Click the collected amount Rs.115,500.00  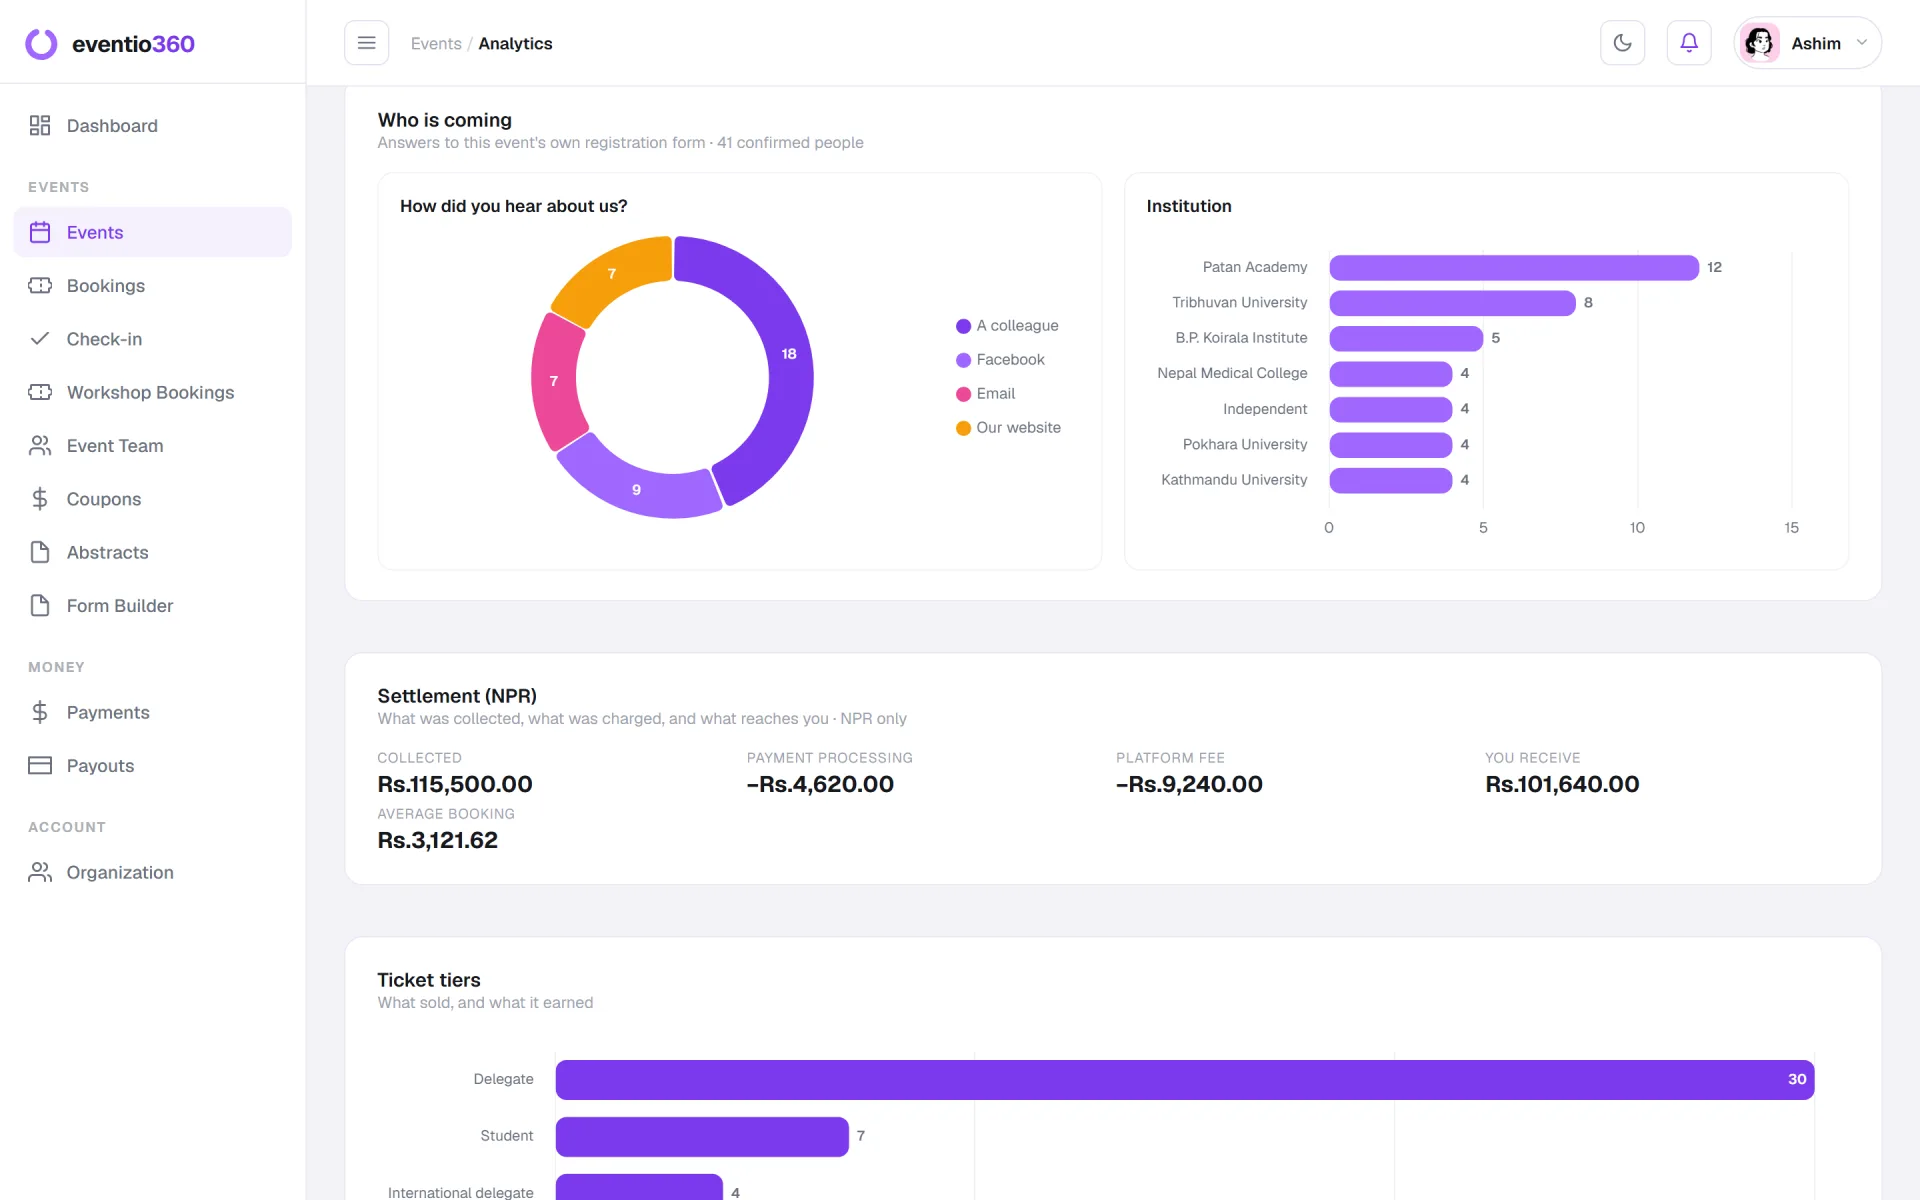coord(455,784)
